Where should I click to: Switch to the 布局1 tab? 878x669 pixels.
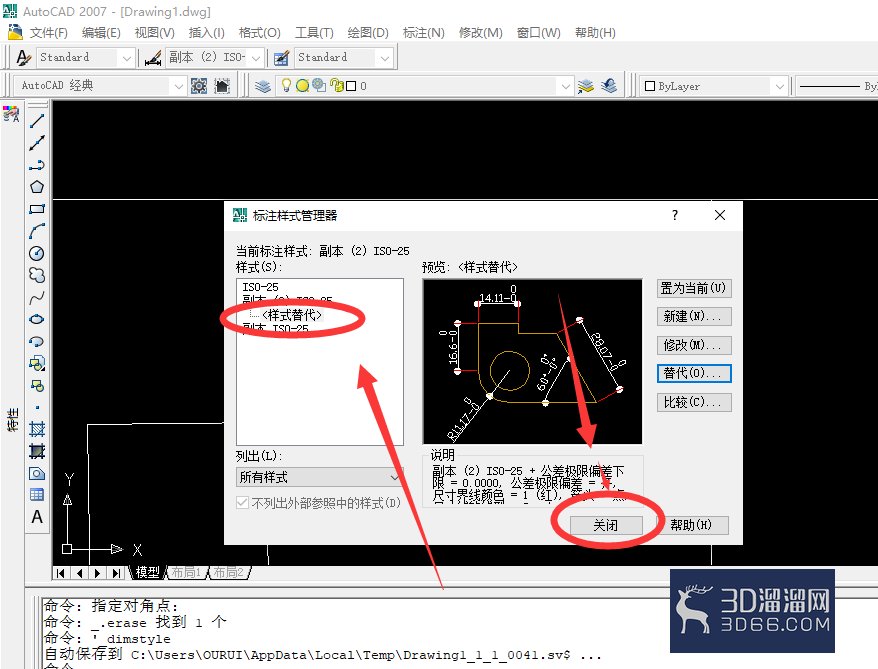(x=186, y=572)
